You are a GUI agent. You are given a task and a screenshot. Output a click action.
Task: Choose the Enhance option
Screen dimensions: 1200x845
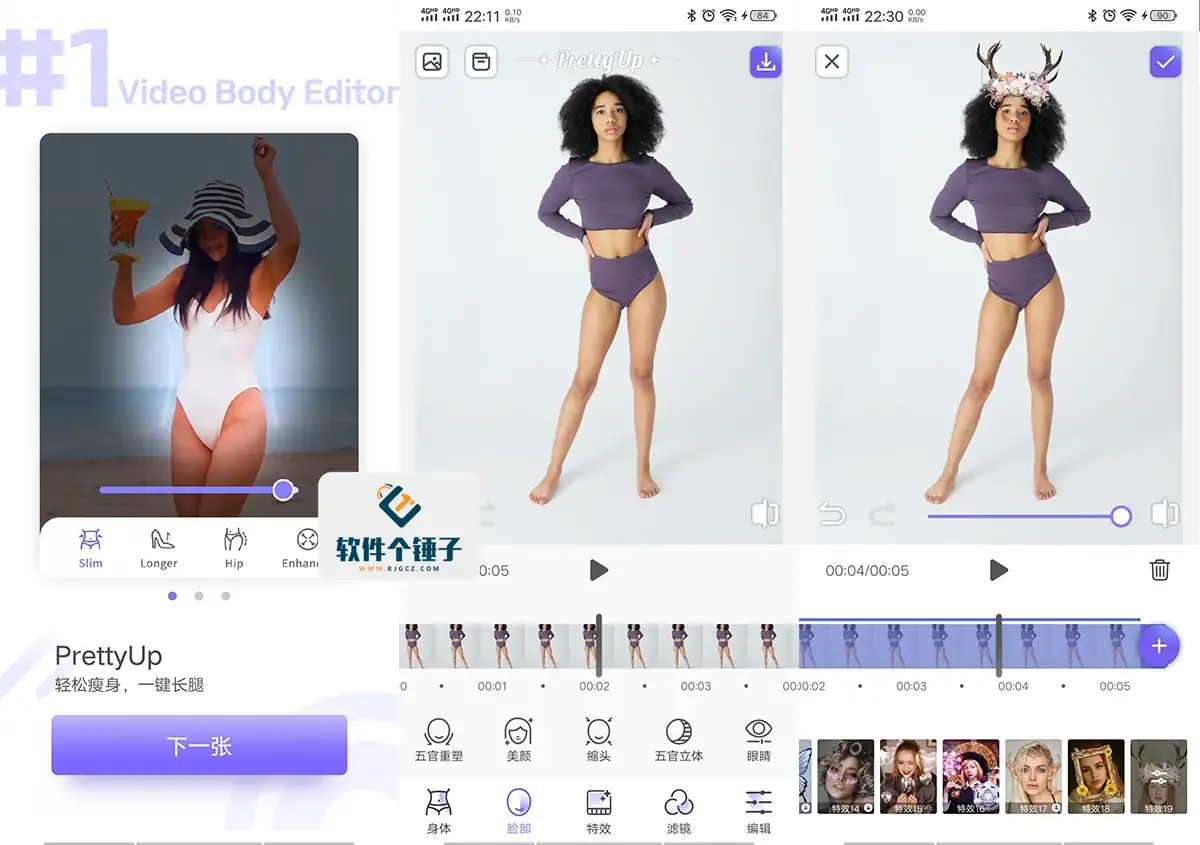click(301, 548)
